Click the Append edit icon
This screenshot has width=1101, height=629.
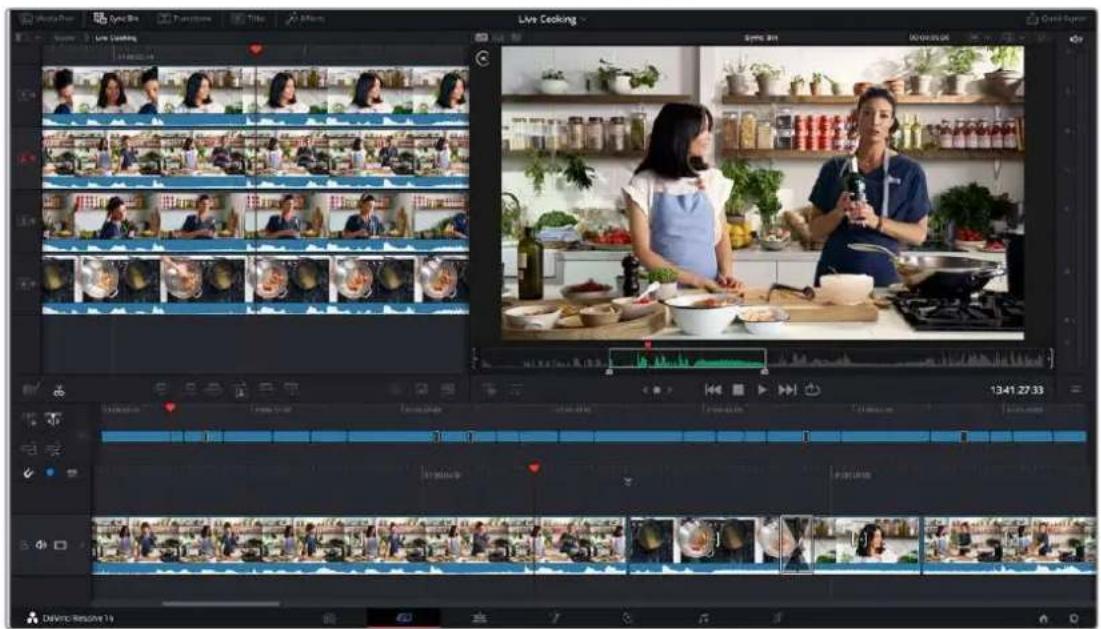tap(190, 389)
